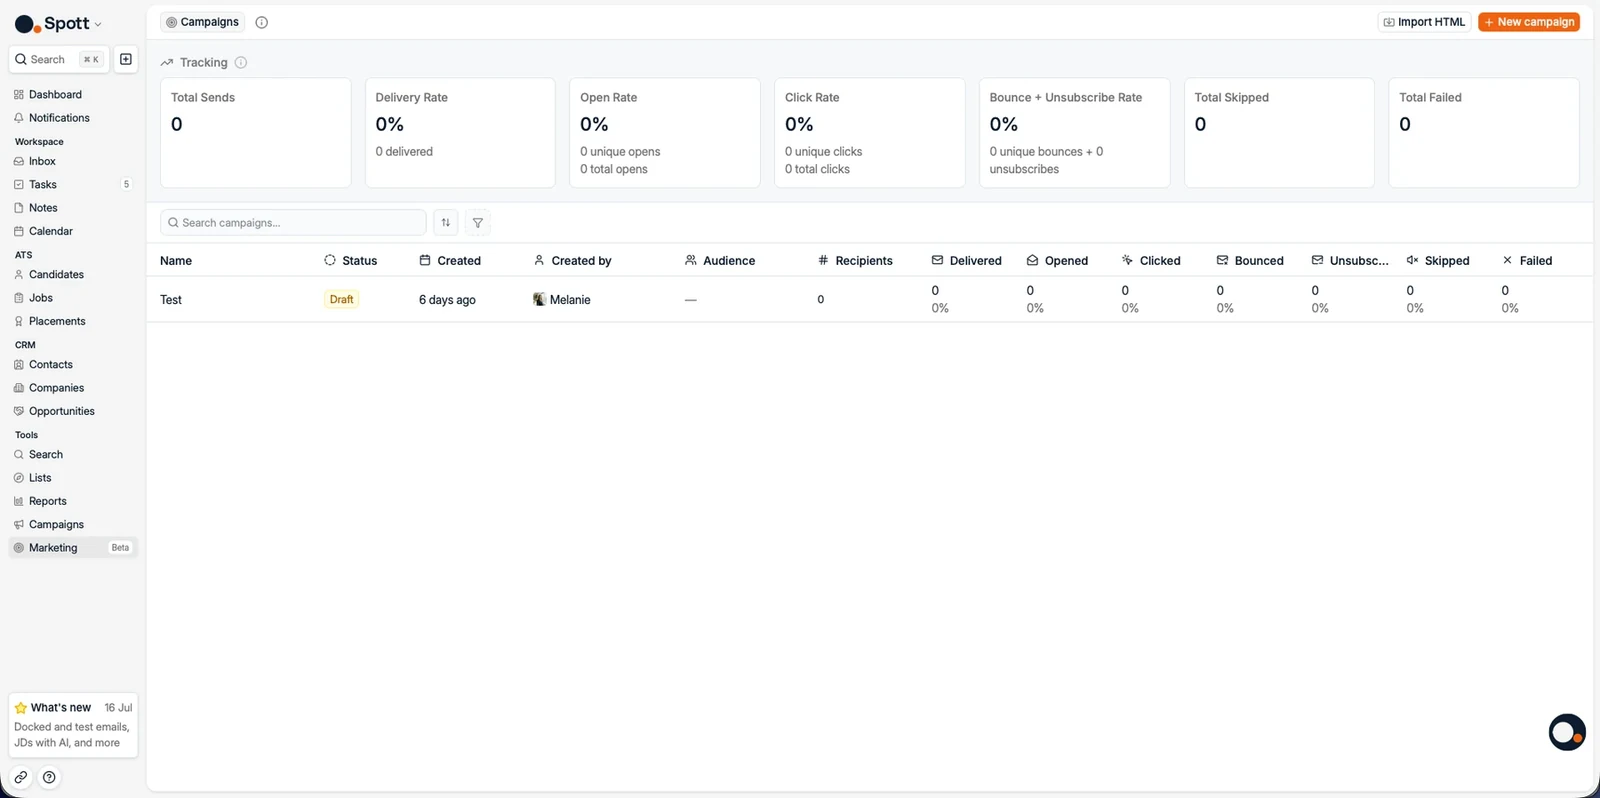Screen dimensions: 1600x798
Task: Open Search under Tools
Action: coord(73,454)
